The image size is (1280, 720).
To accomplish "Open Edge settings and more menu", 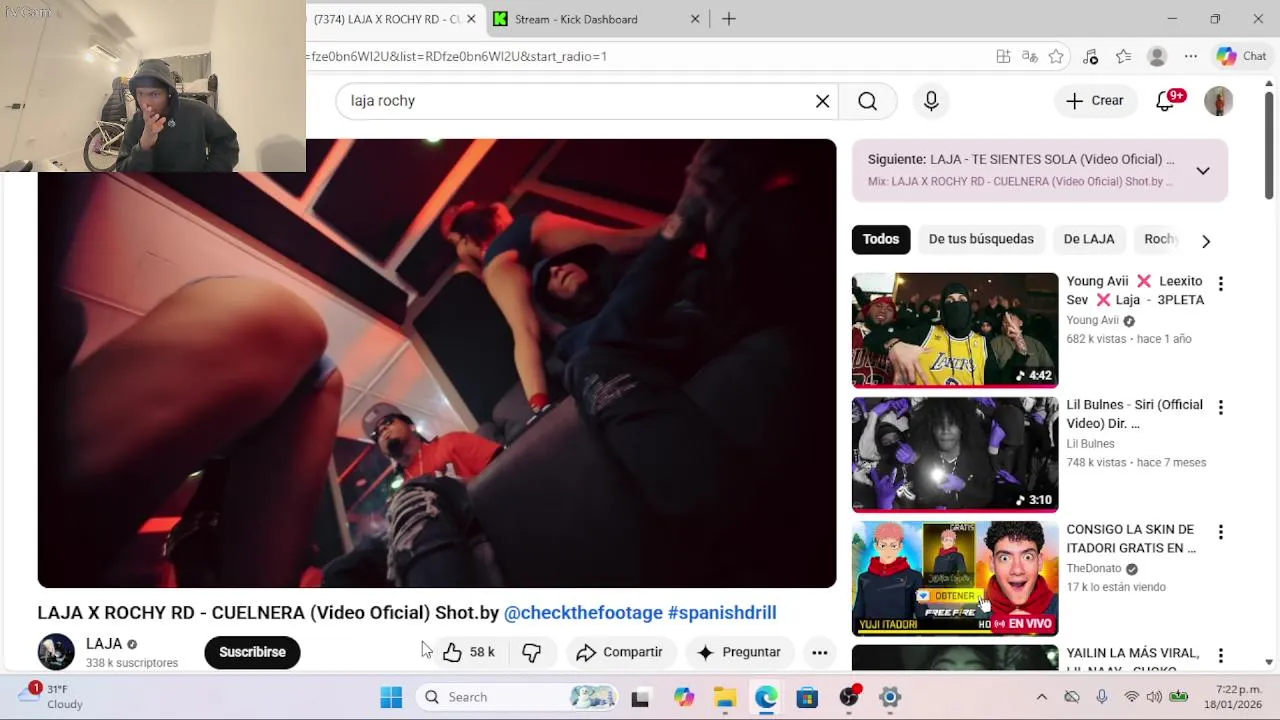I will pos(1190,56).
